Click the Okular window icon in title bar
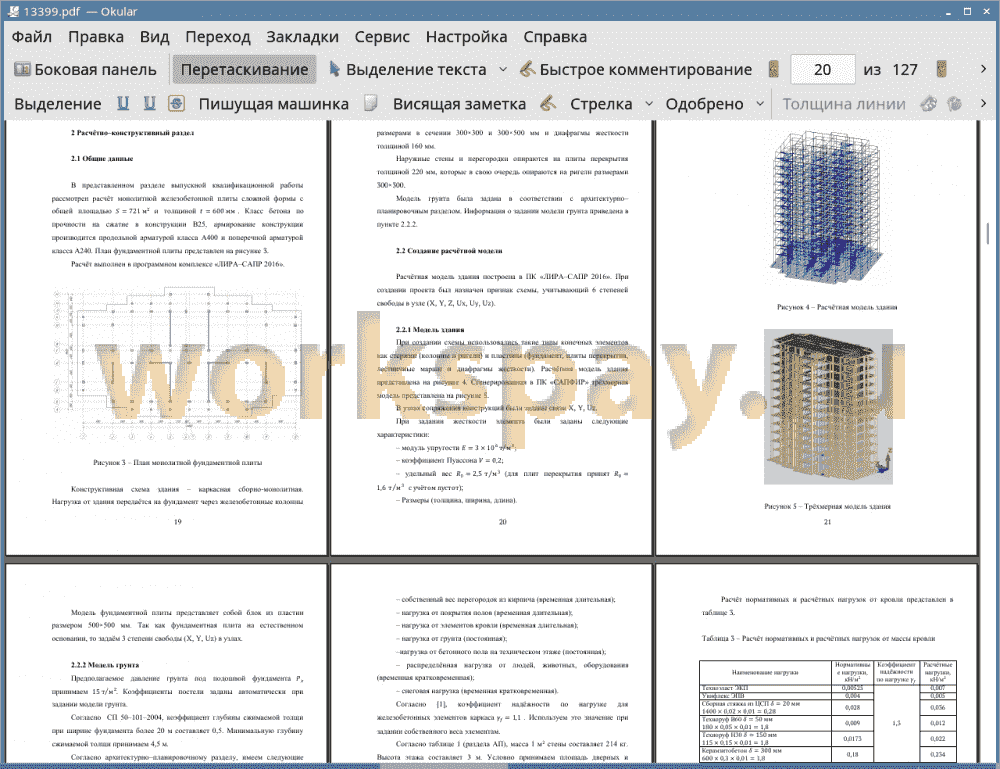 click(x=12, y=11)
